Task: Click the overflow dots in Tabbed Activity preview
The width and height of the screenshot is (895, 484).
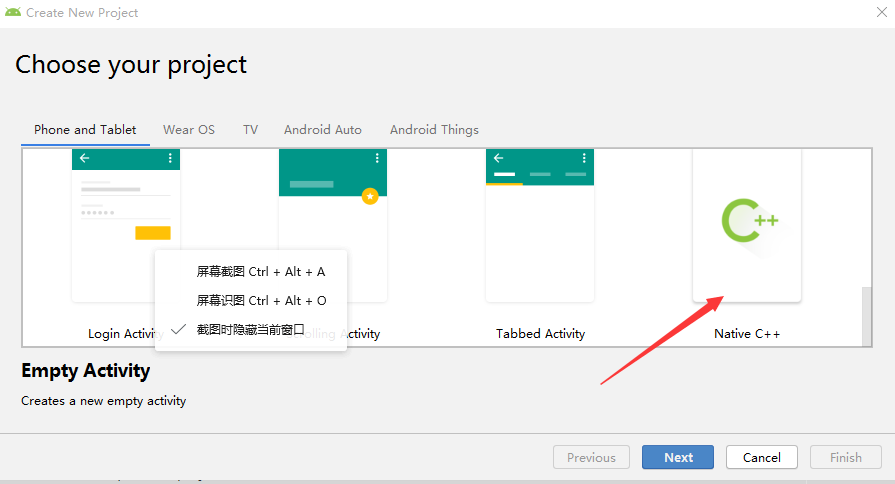Action: coord(583,158)
